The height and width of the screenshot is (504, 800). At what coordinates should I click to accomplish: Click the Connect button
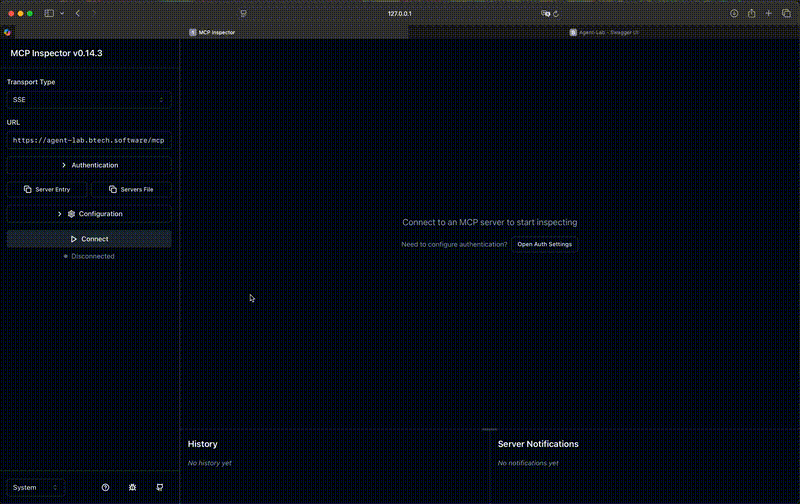click(89, 239)
